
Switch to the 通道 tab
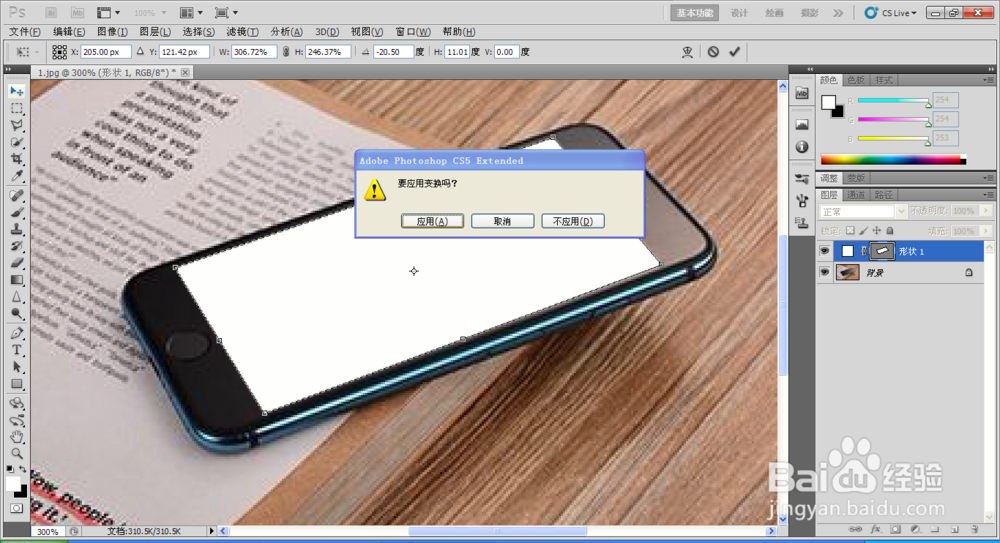[x=856, y=195]
